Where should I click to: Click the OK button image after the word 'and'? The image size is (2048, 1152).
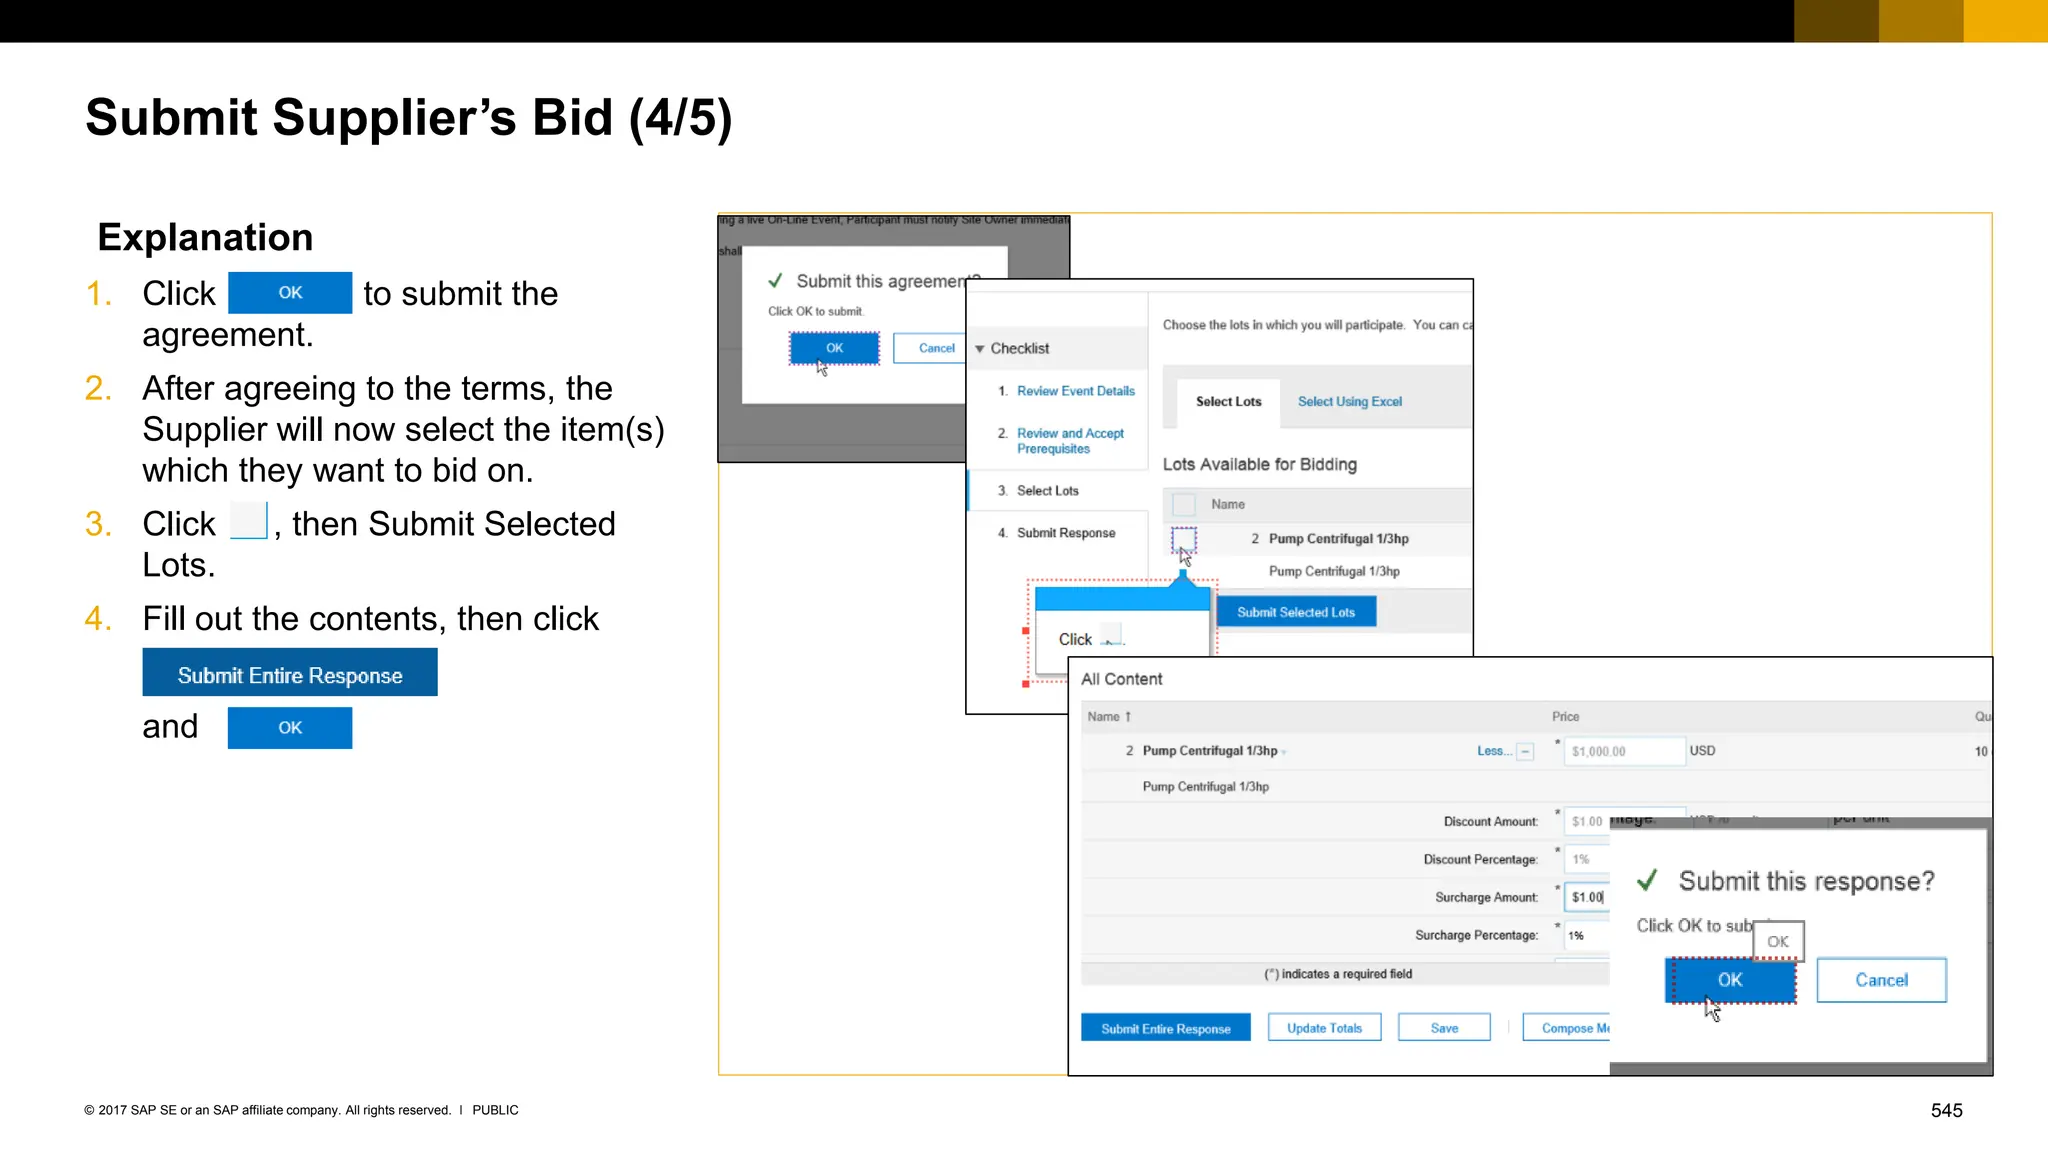(x=290, y=728)
